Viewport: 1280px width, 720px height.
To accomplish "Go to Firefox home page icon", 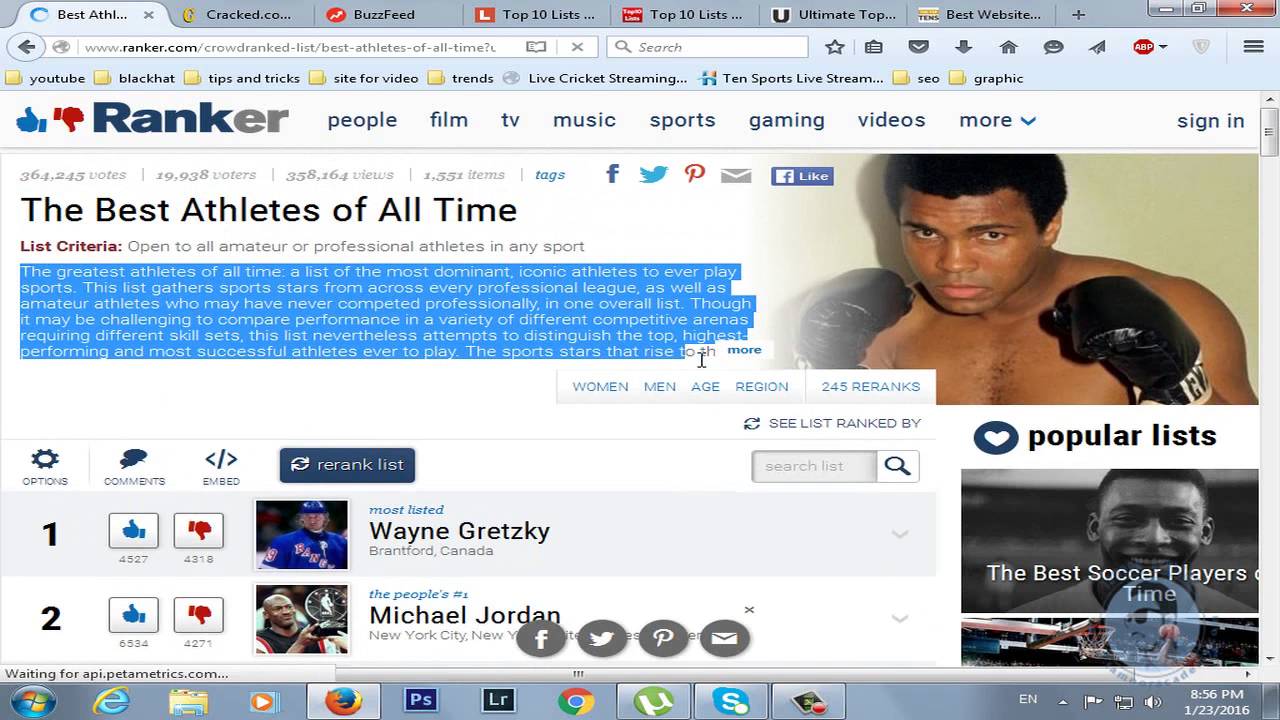I will pyautogui.click(x=1008, y=47).
